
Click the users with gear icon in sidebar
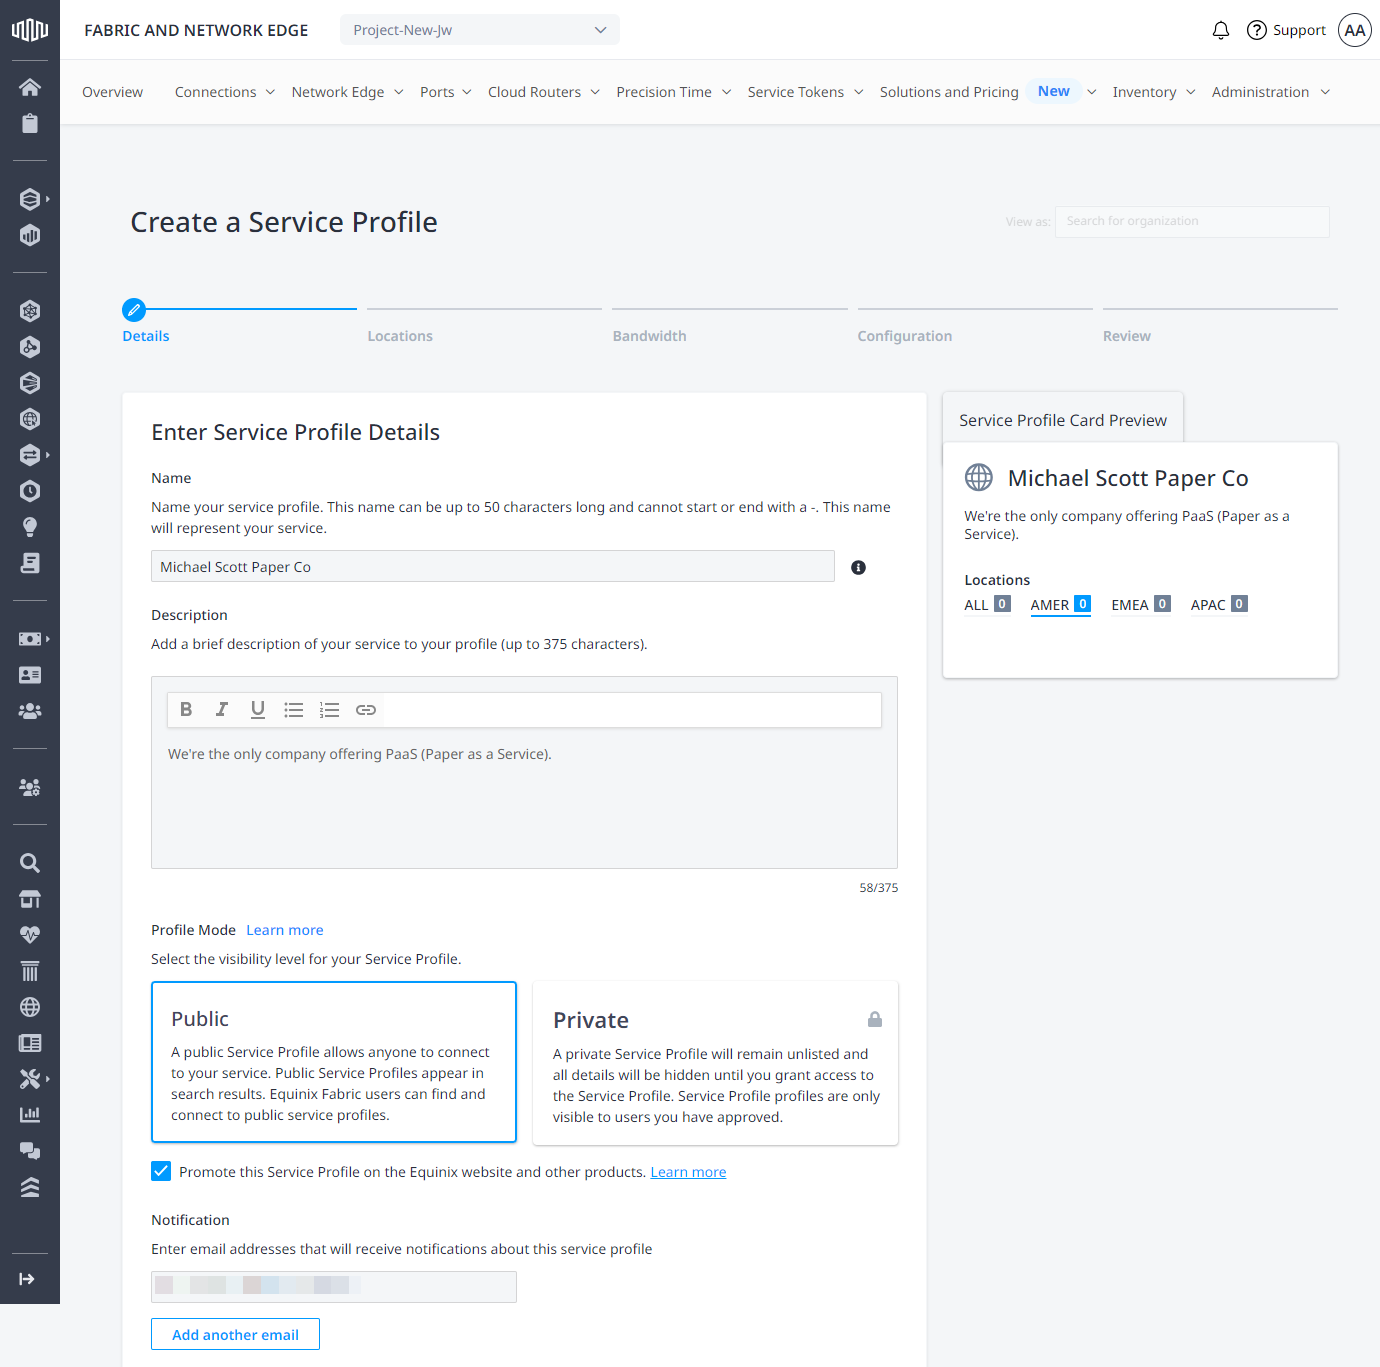click(x=30, y=787)
